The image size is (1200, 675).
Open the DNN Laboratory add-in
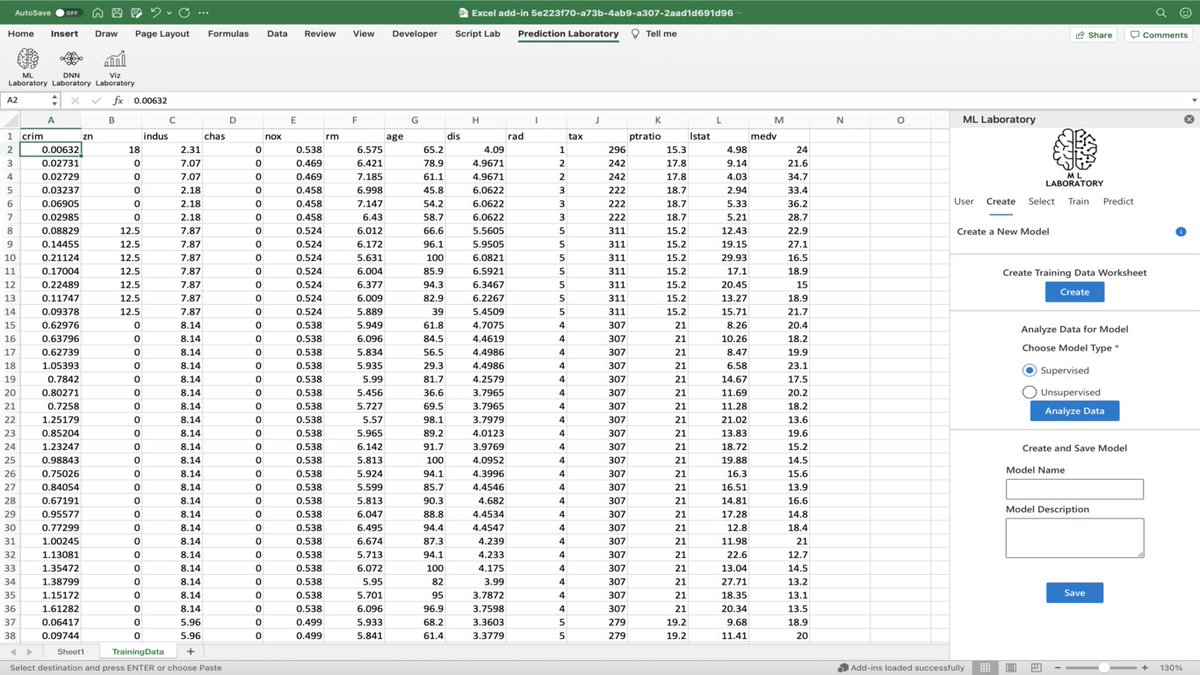(x=71, y=68)
